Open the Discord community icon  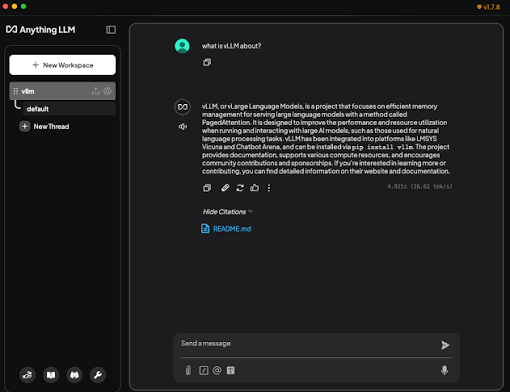pyautogui.click(x=74, y=375)
